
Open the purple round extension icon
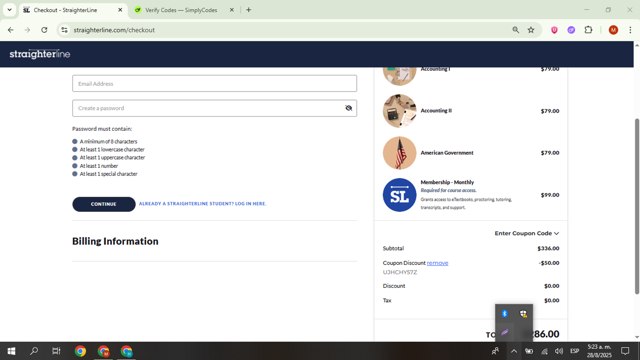click(571, 30)
